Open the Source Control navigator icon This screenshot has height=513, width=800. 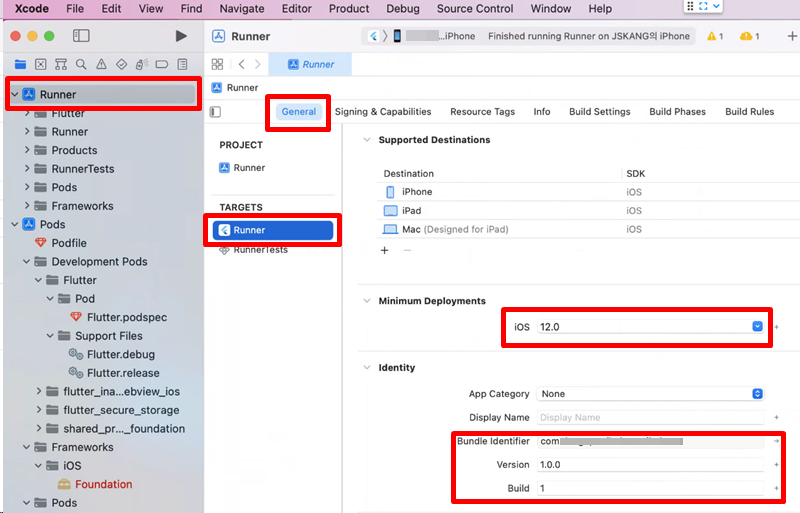tap(41, 64)
